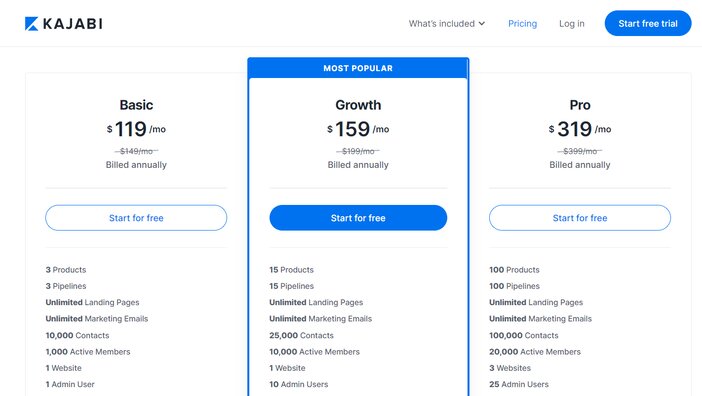Select the Growth plan heading

(358, 105)
